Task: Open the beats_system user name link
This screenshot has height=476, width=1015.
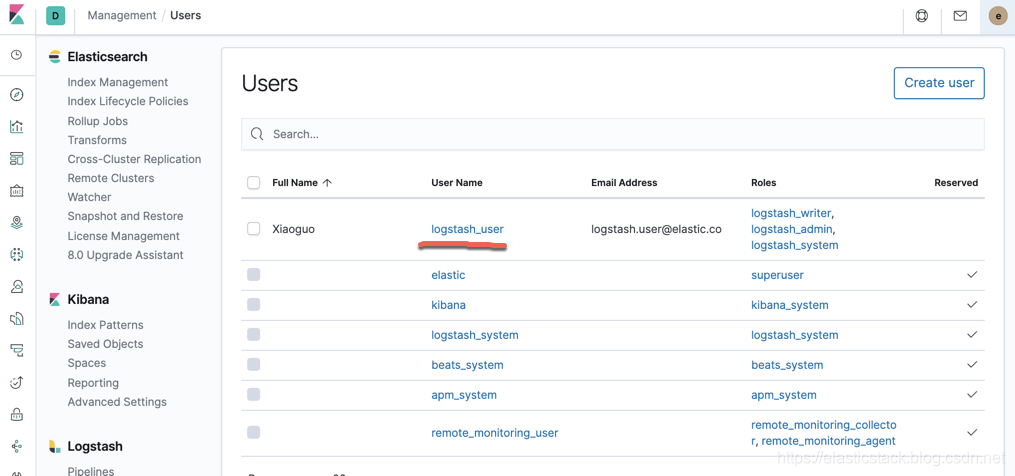Action: pos(467,365)
